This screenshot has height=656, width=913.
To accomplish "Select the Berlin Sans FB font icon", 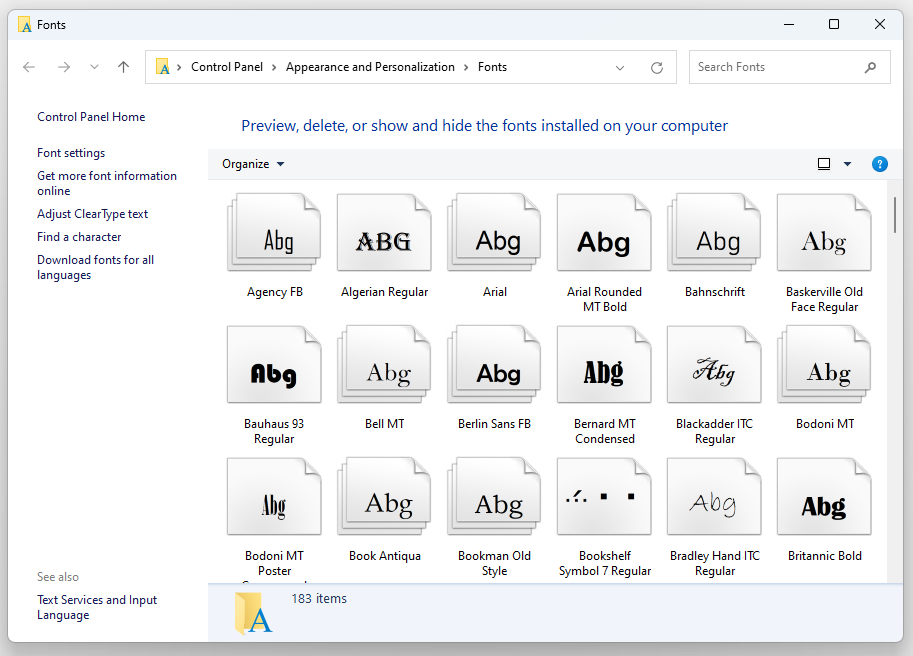I will coord(494,364).
